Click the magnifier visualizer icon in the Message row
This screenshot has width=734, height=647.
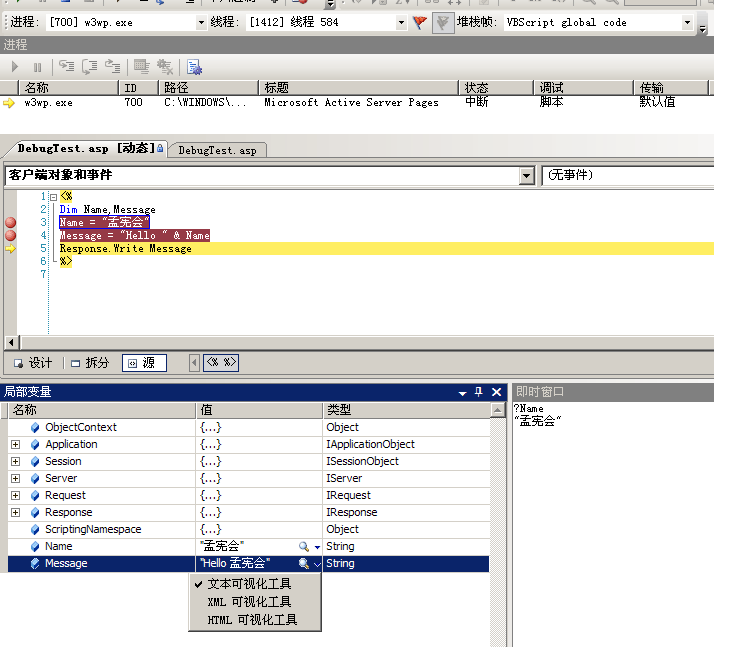click(304, 564)
